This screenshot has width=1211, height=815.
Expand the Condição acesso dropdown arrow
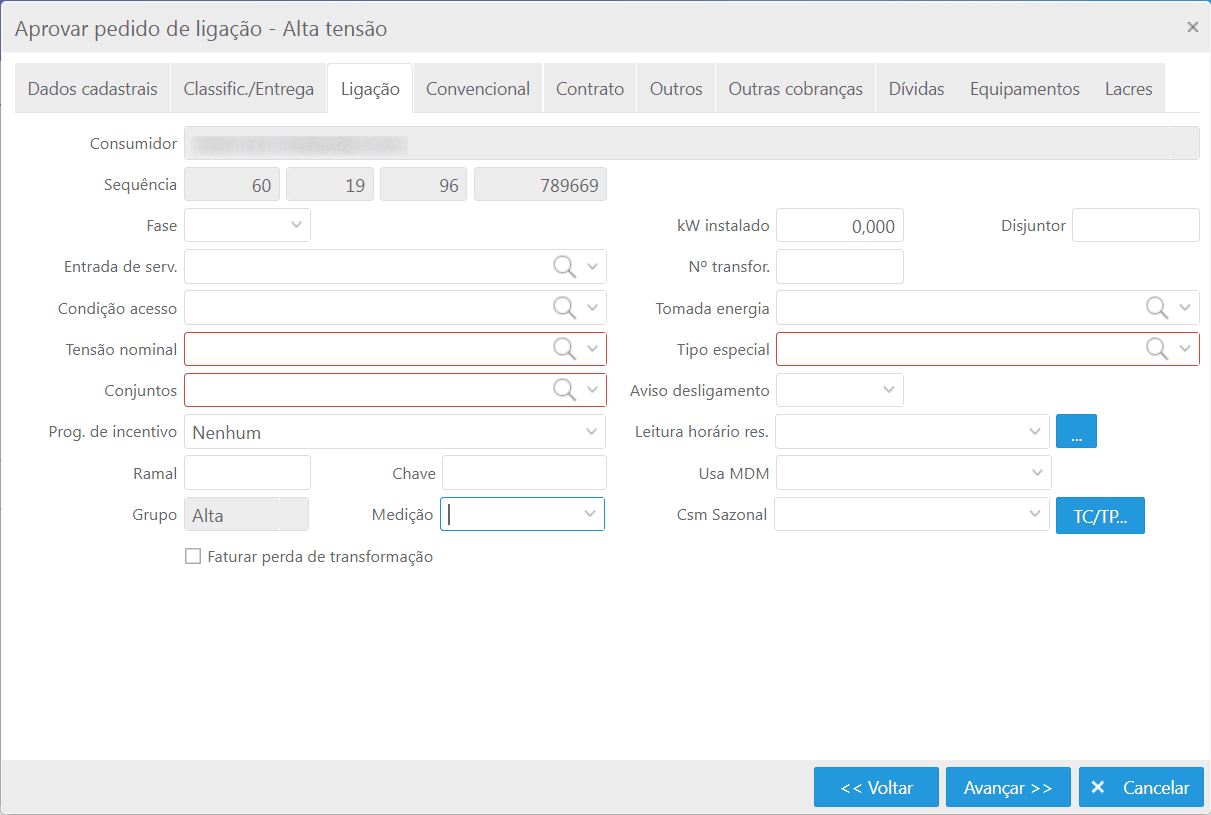click(592, 307)
